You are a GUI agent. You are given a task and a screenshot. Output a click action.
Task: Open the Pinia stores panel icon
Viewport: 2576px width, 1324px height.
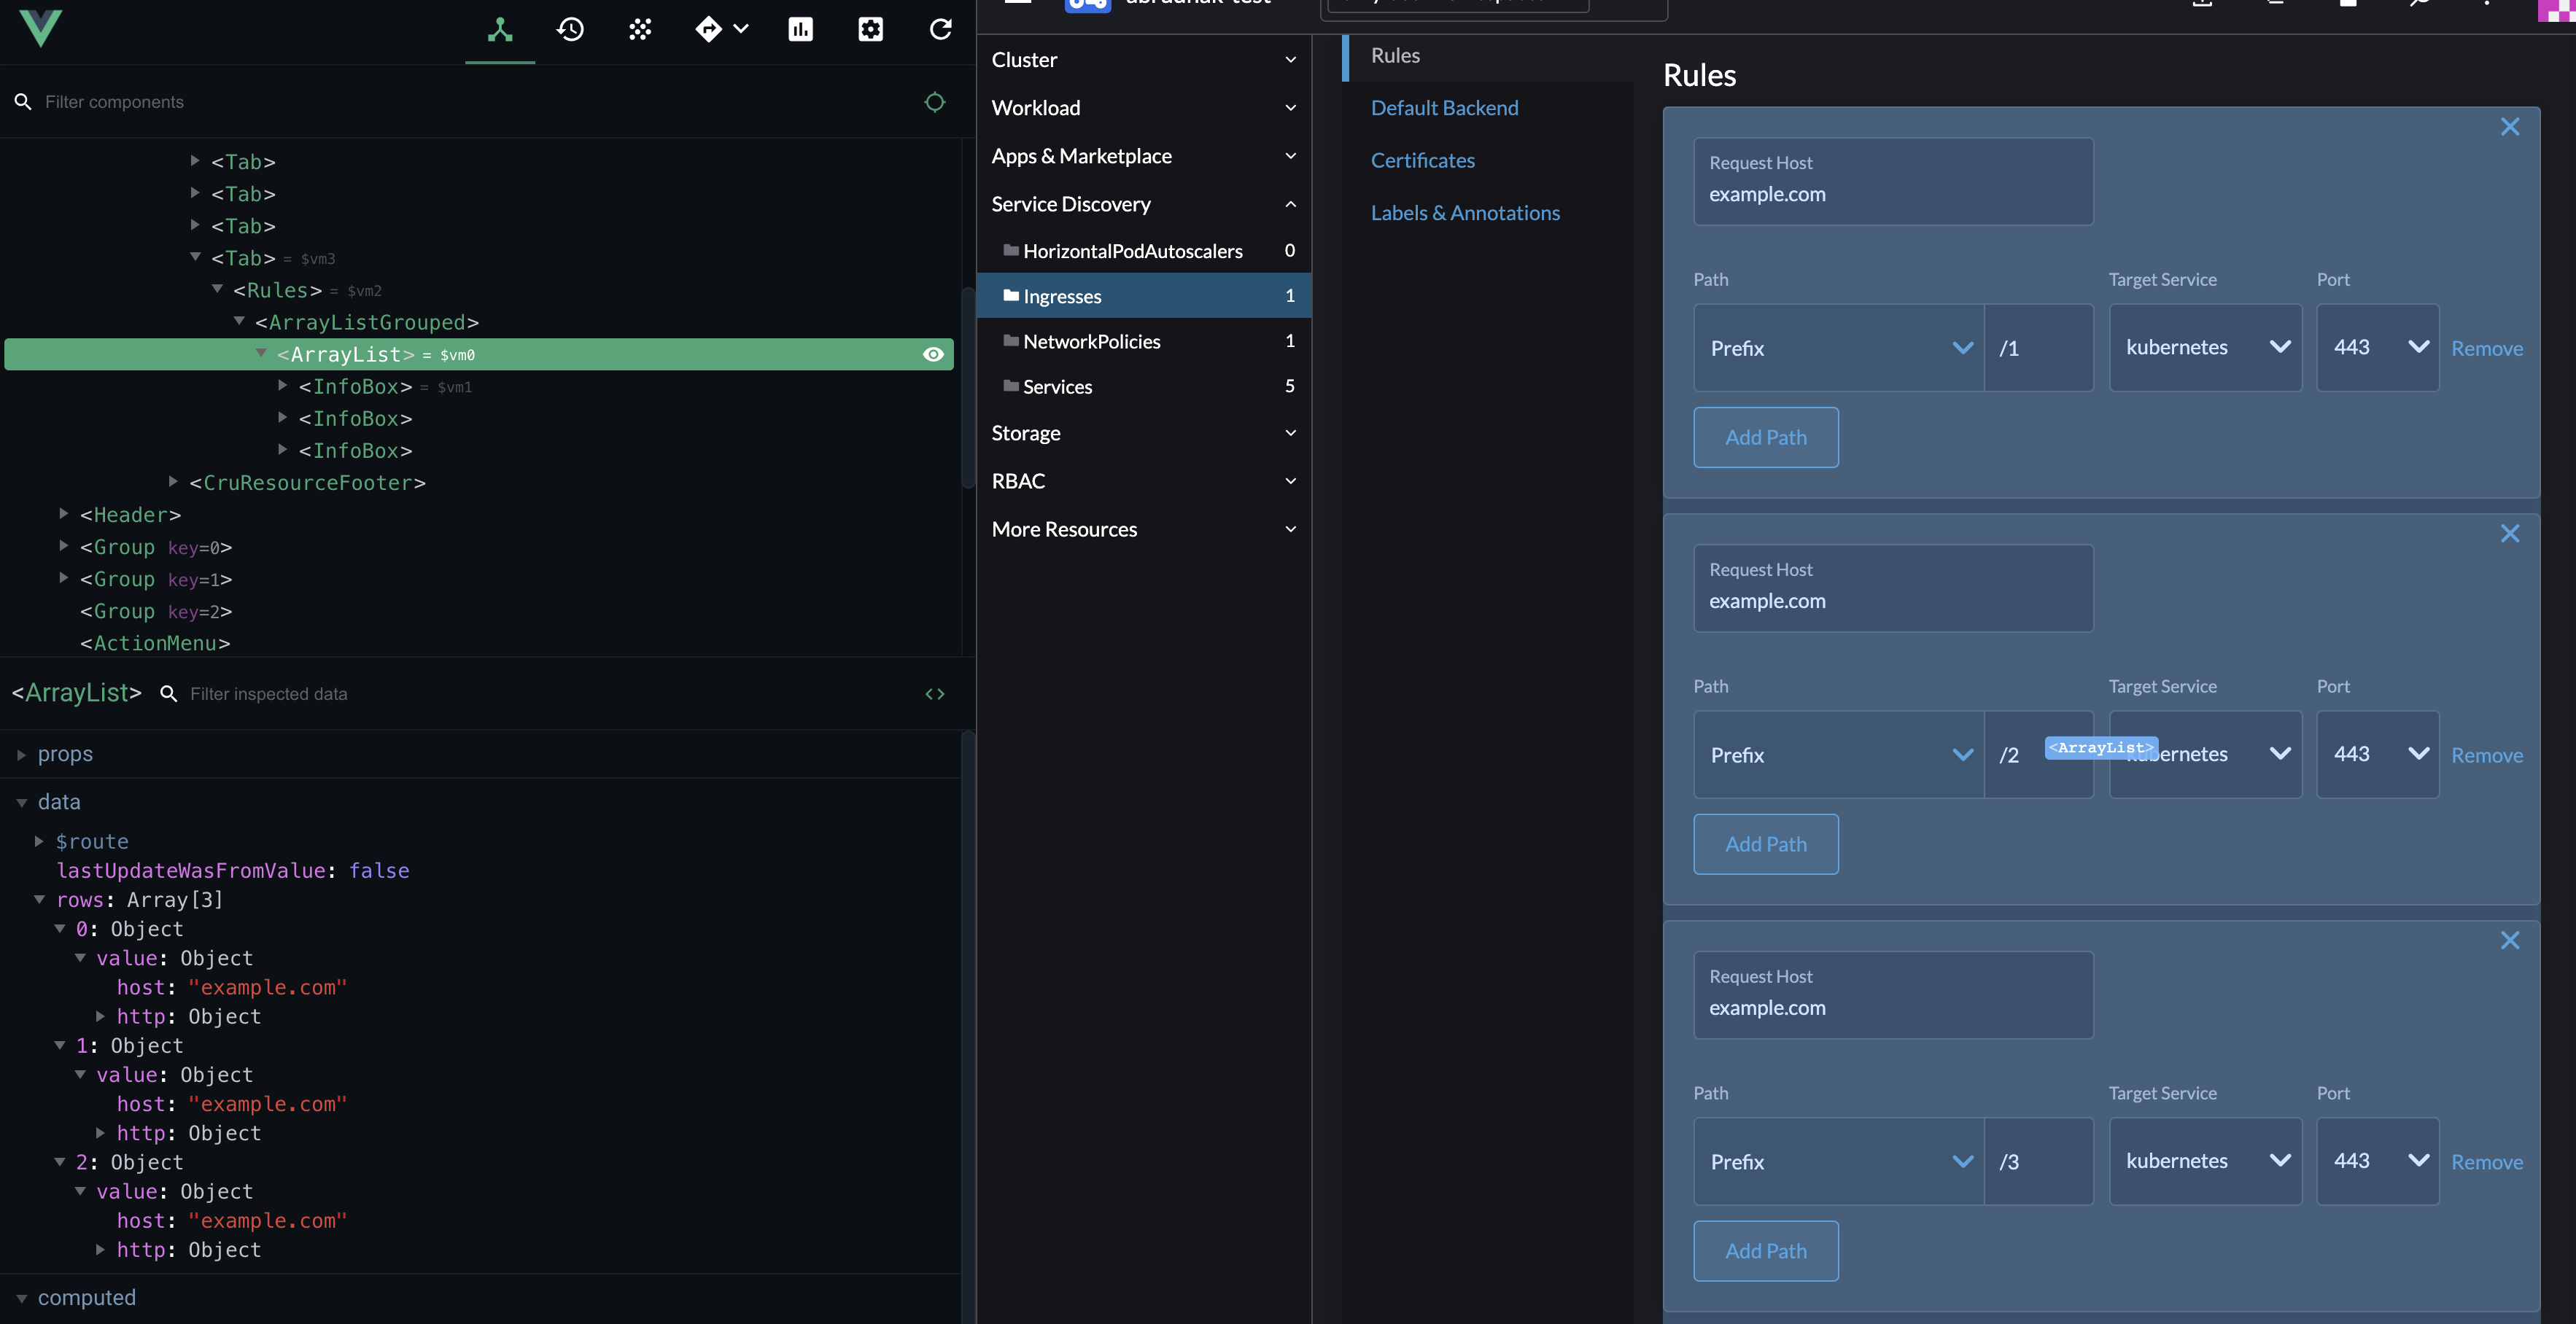pyautogui.click(x=640, y=30)
